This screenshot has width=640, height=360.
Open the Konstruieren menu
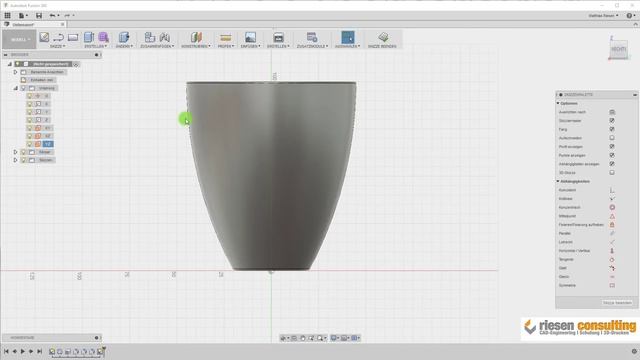[x=196, y=46]
